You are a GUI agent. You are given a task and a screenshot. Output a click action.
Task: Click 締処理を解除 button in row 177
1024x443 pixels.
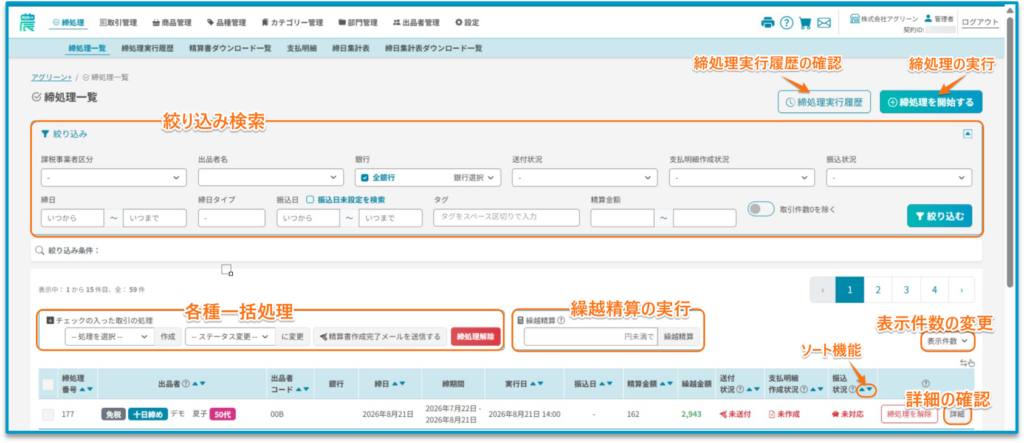pos(909,414)
